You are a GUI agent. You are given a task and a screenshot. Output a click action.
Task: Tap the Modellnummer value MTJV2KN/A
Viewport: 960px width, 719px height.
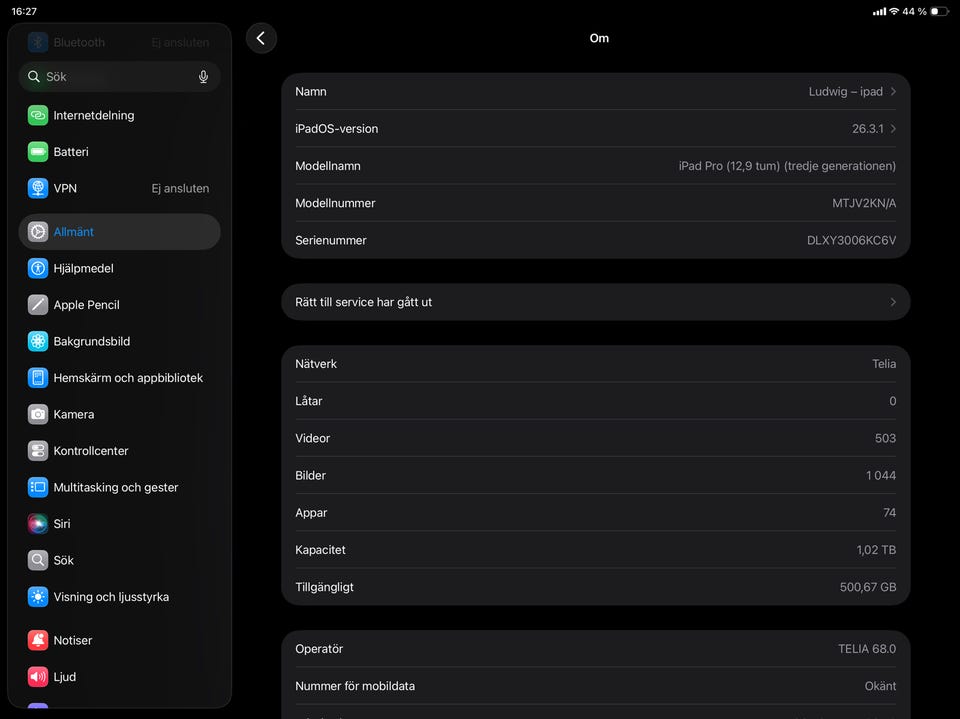pos(864,203)
